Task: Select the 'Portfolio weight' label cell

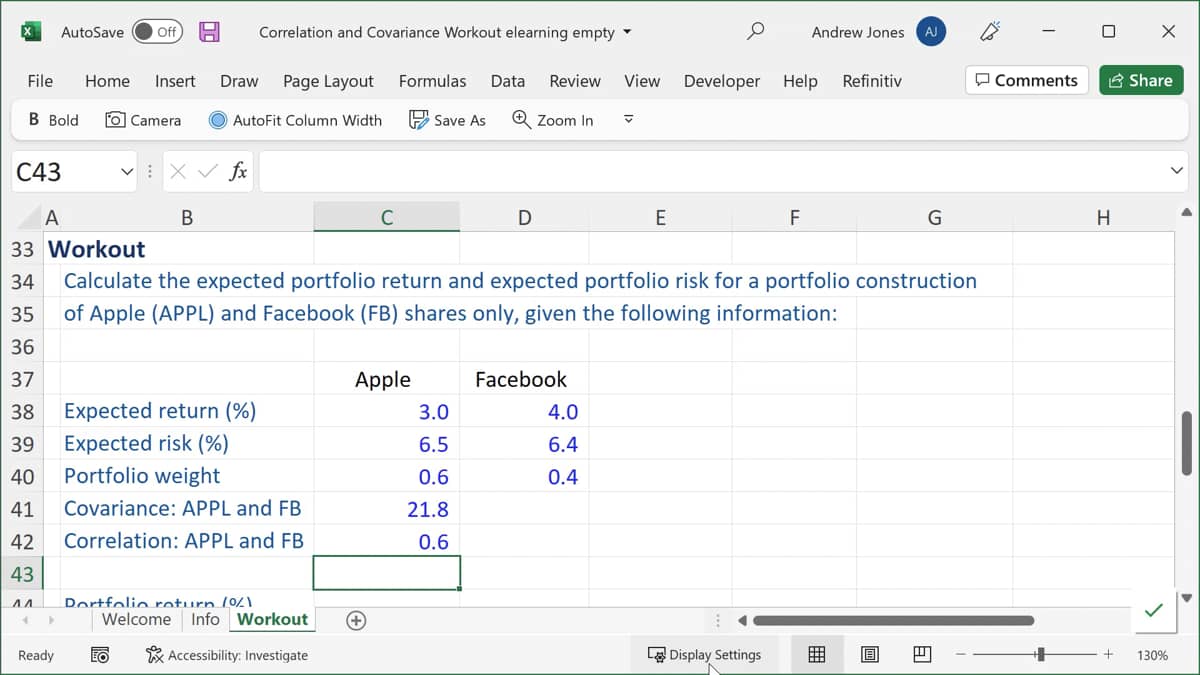Action: (x=187, y=476)
